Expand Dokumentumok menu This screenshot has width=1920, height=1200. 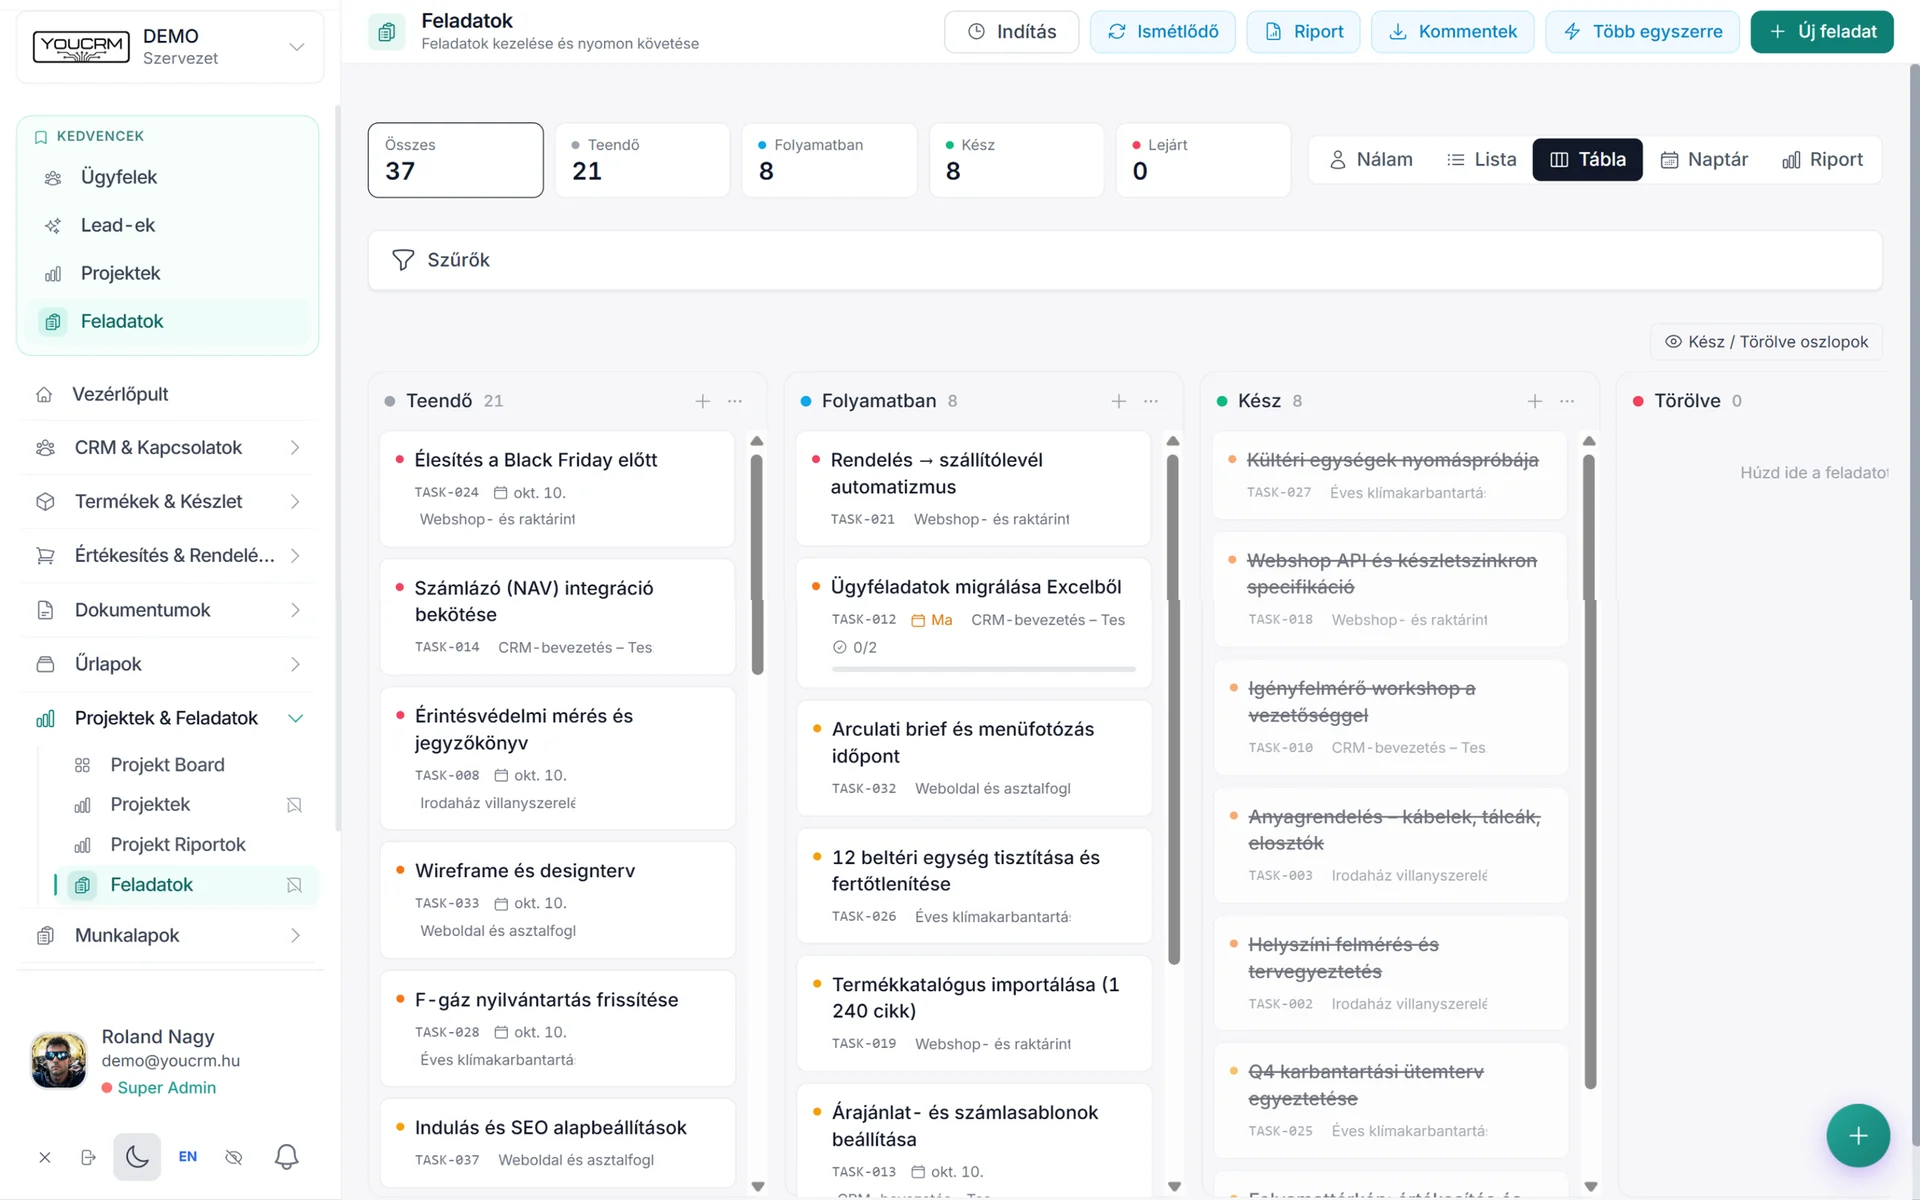tap(168, 610)
